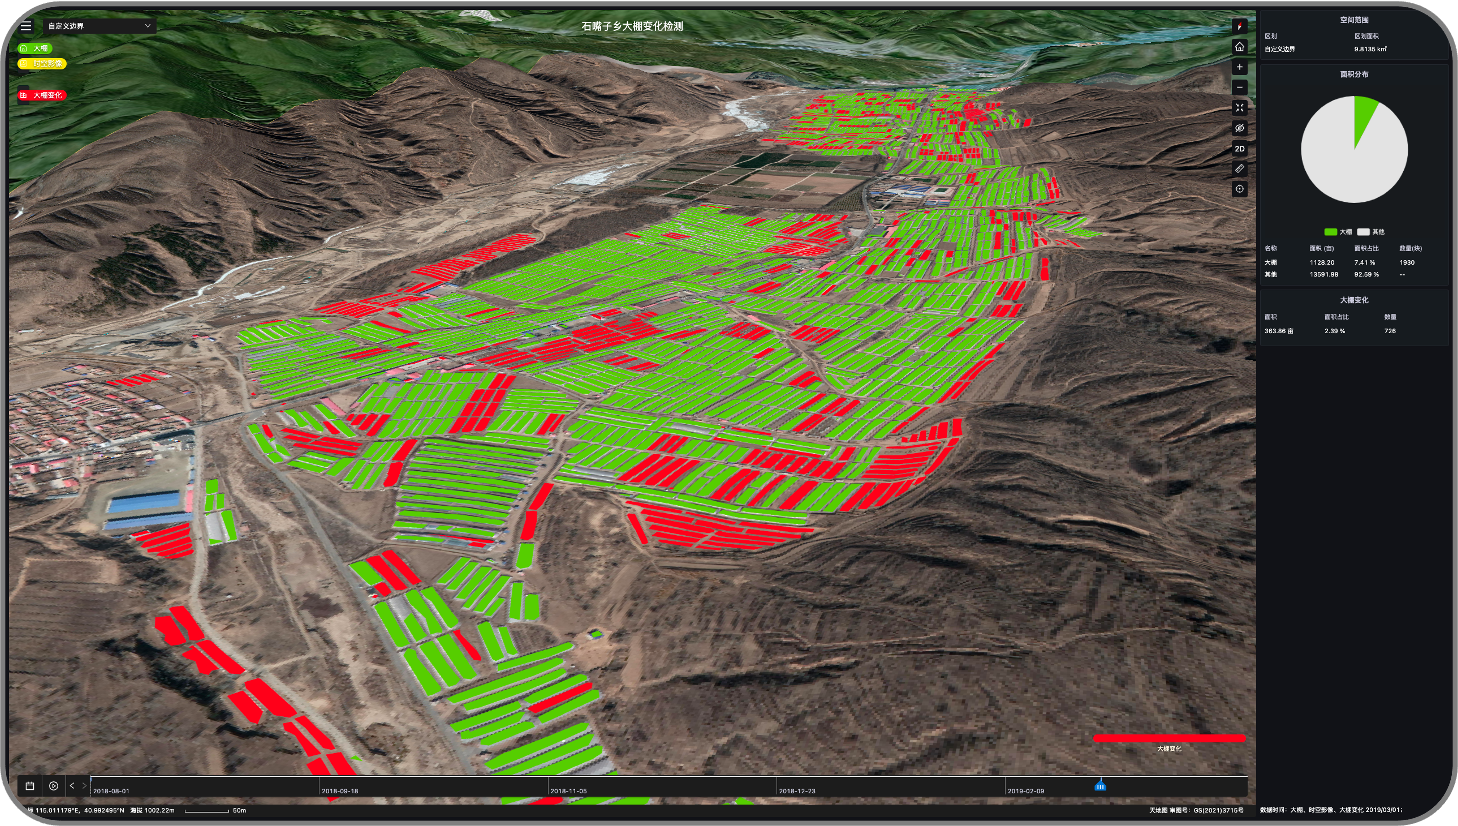Image resolution: width=1458 pixels, height=826 pixels.
Task: Step to previous timeline date
Action: pyautogui.click(x=72, y=786)
